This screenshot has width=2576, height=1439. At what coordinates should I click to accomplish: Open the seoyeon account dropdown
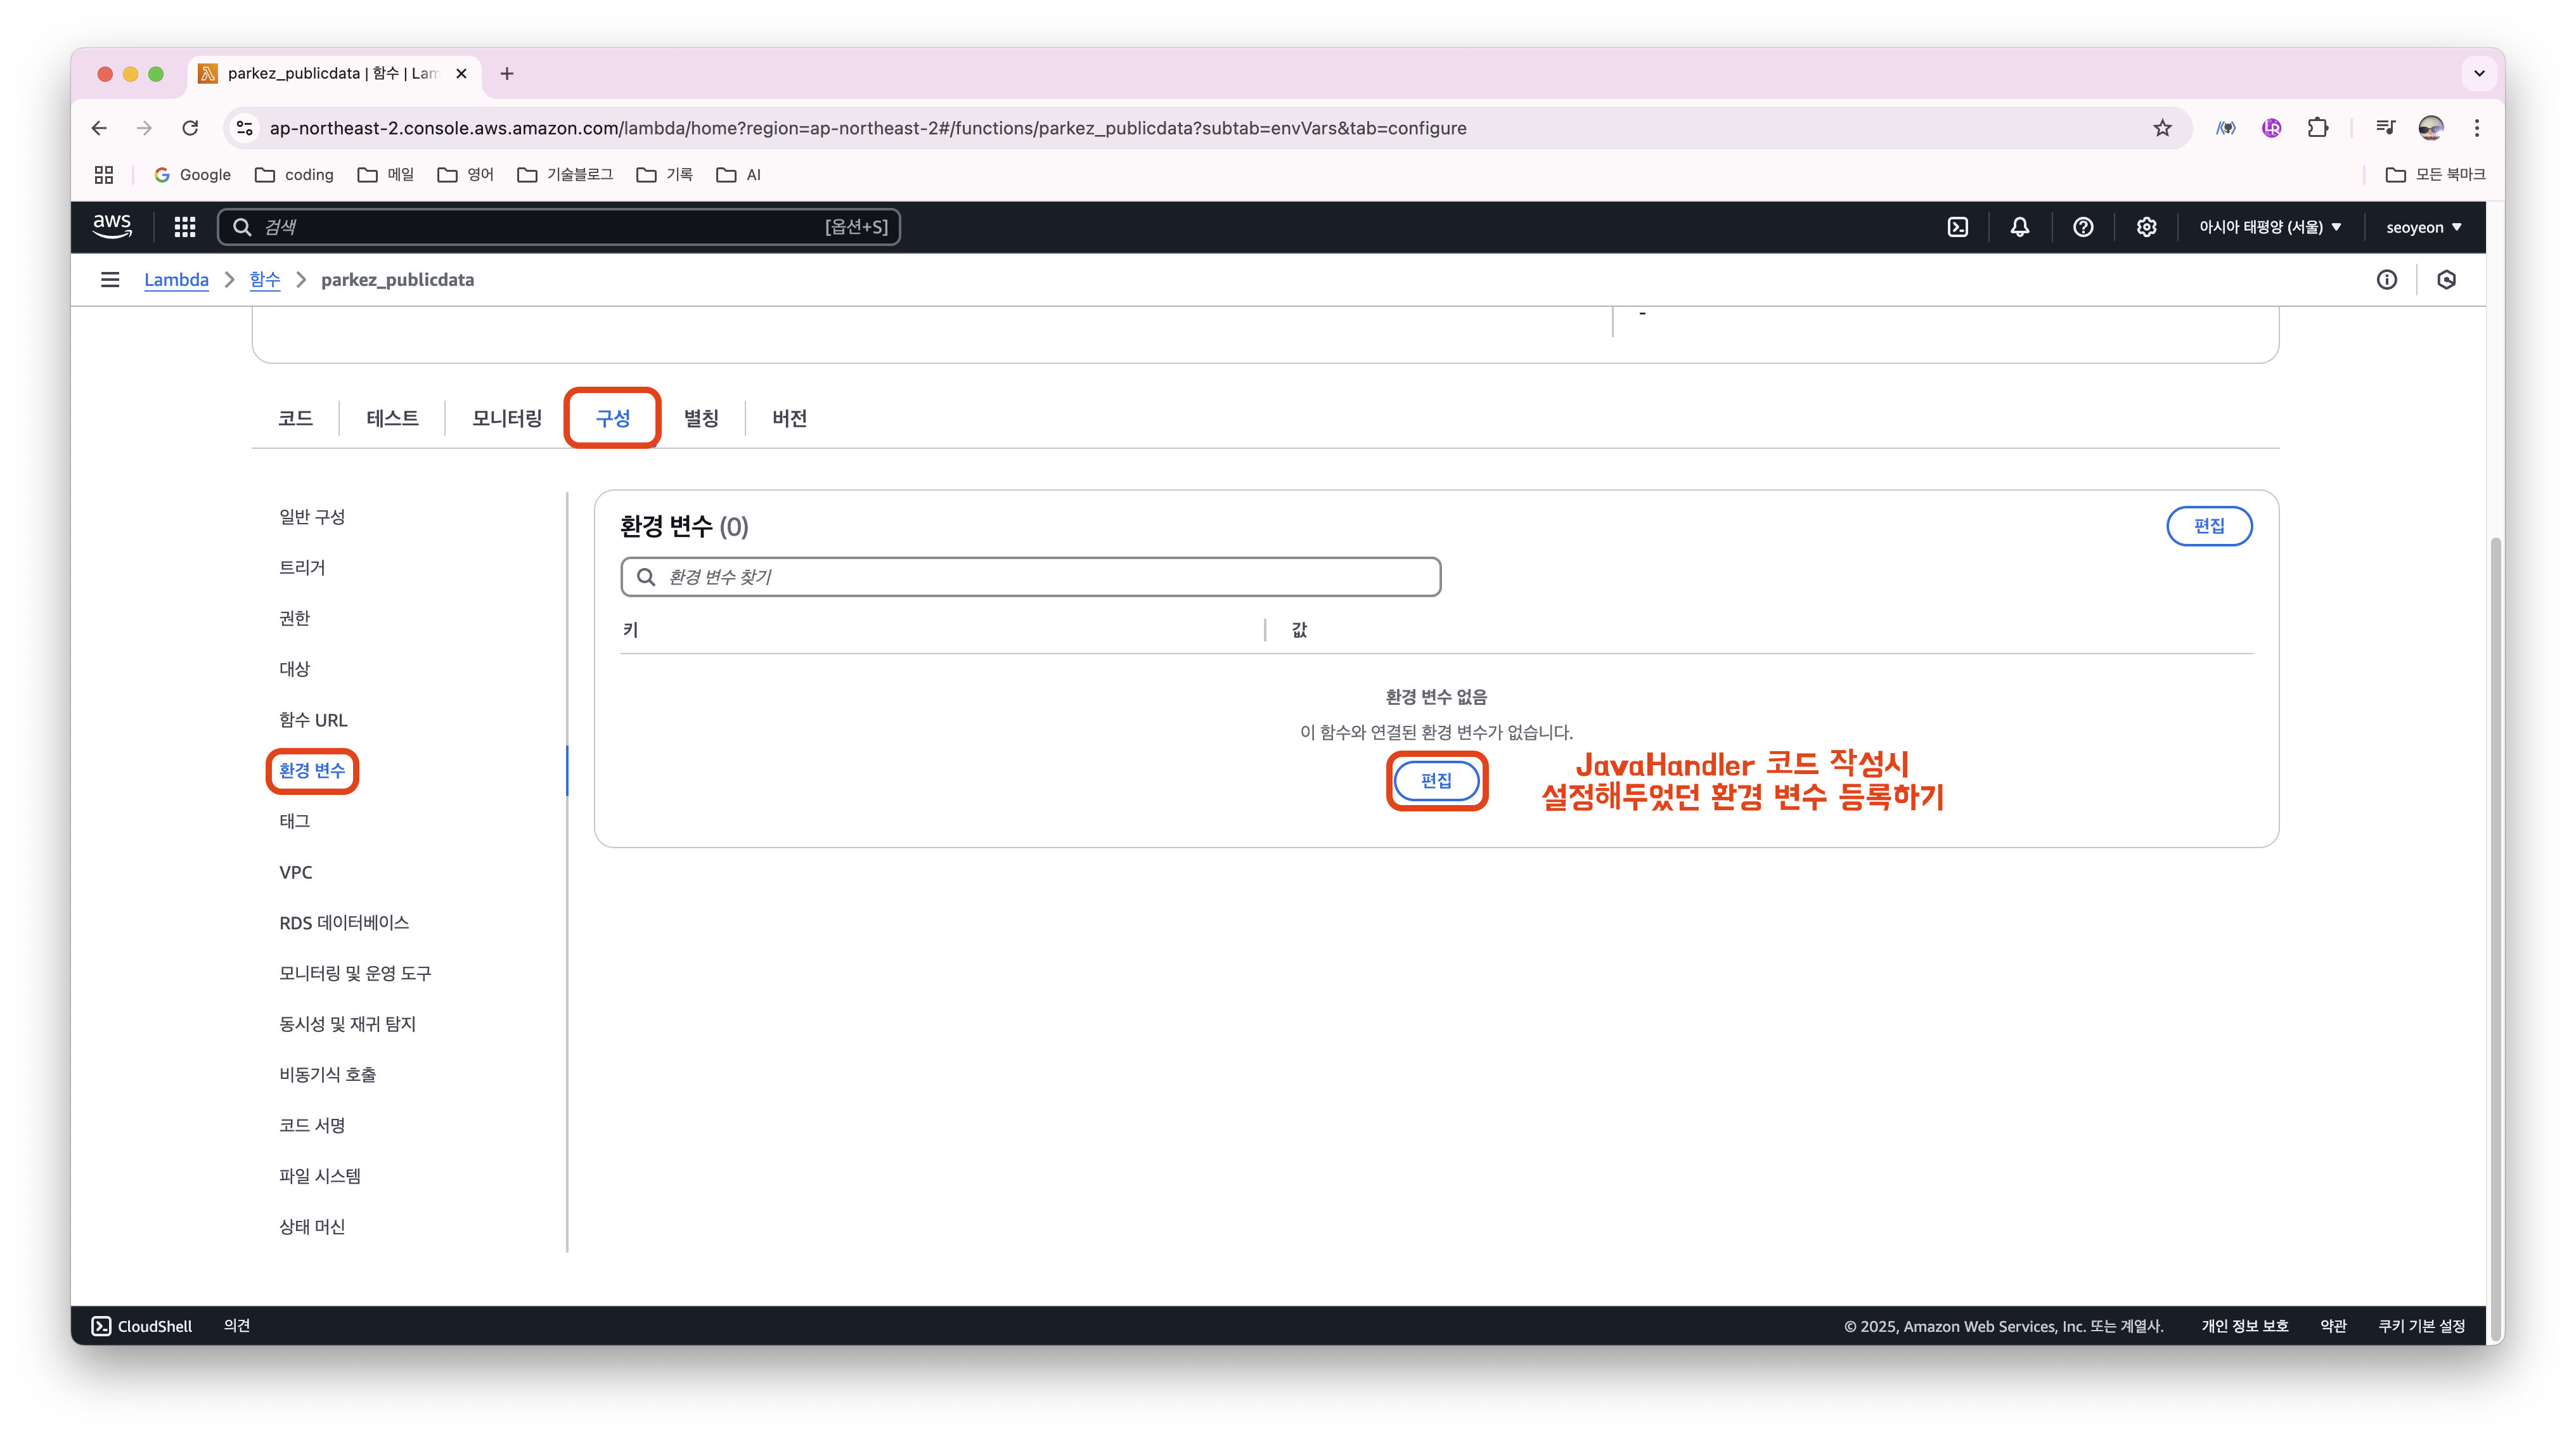(2423, 227)
